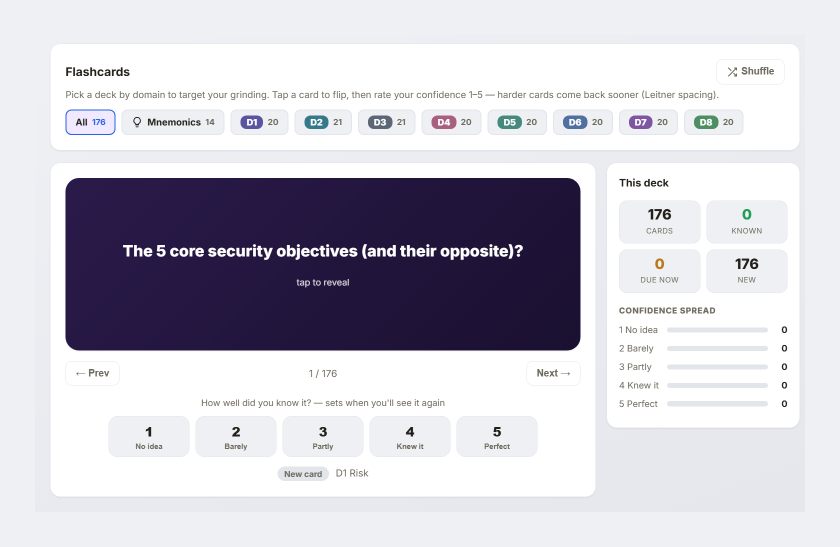Click the '2 Barely' spread label

pos(636,348)
